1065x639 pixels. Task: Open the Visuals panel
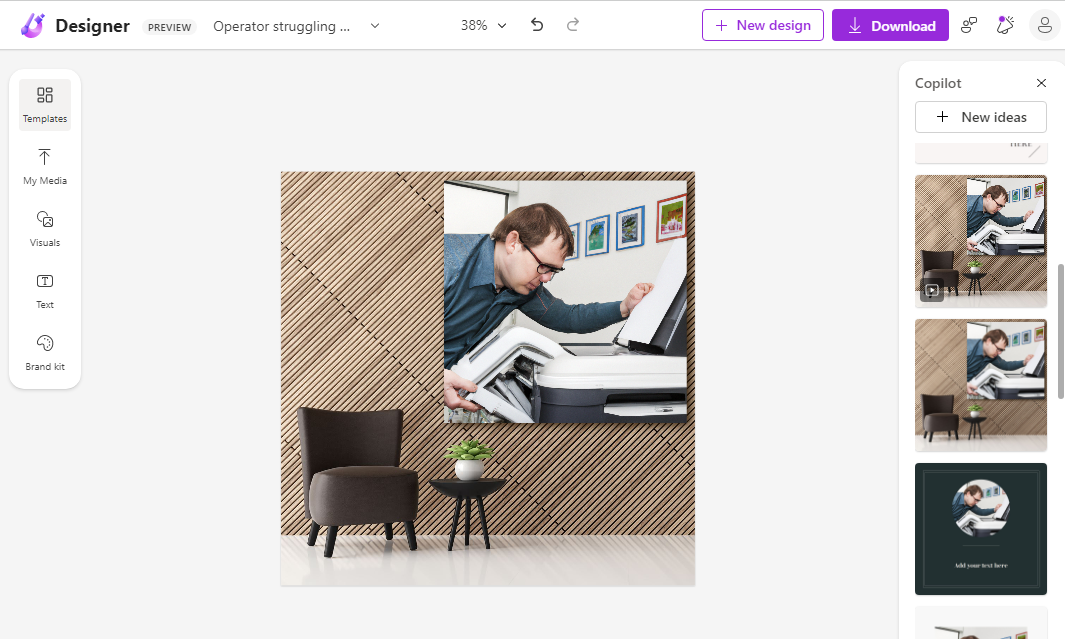click(x=45, y=229)
